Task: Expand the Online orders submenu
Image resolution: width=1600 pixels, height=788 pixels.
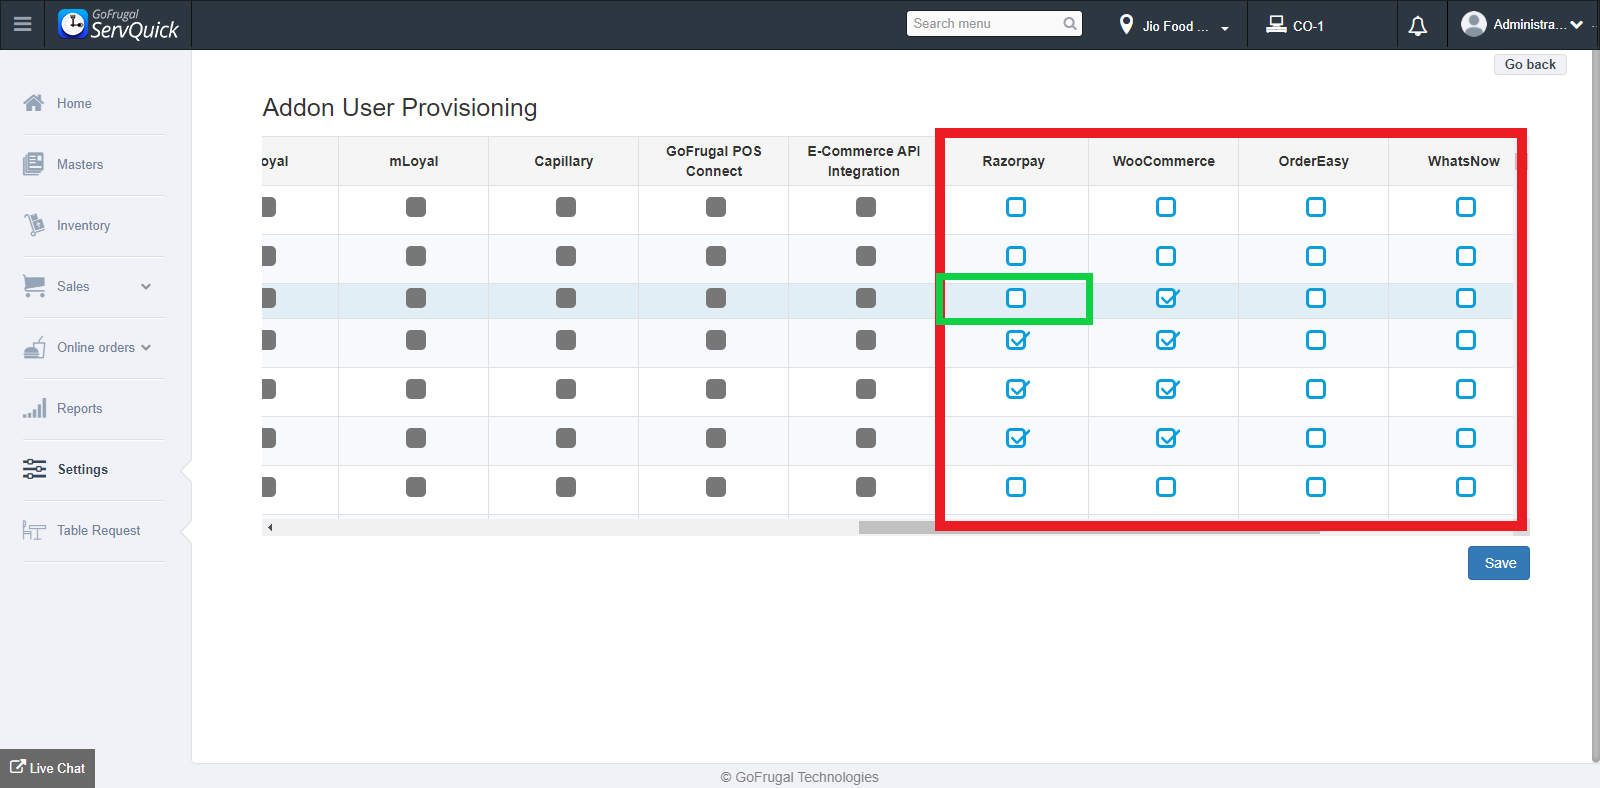Action: 146,348
